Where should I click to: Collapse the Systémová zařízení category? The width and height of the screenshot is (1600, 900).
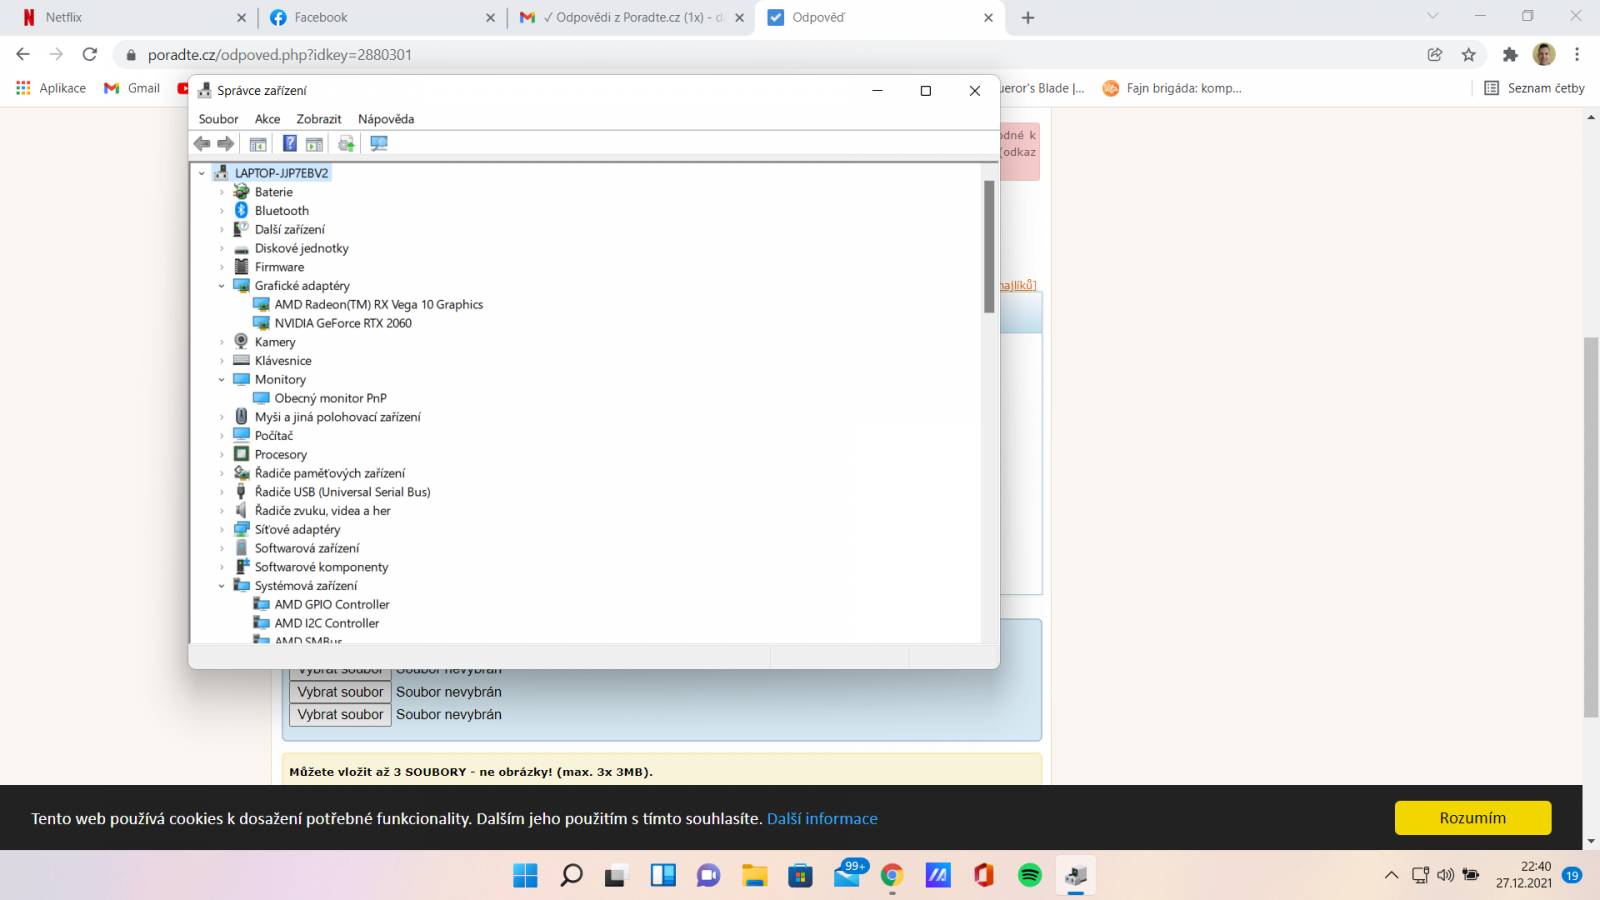222,586
